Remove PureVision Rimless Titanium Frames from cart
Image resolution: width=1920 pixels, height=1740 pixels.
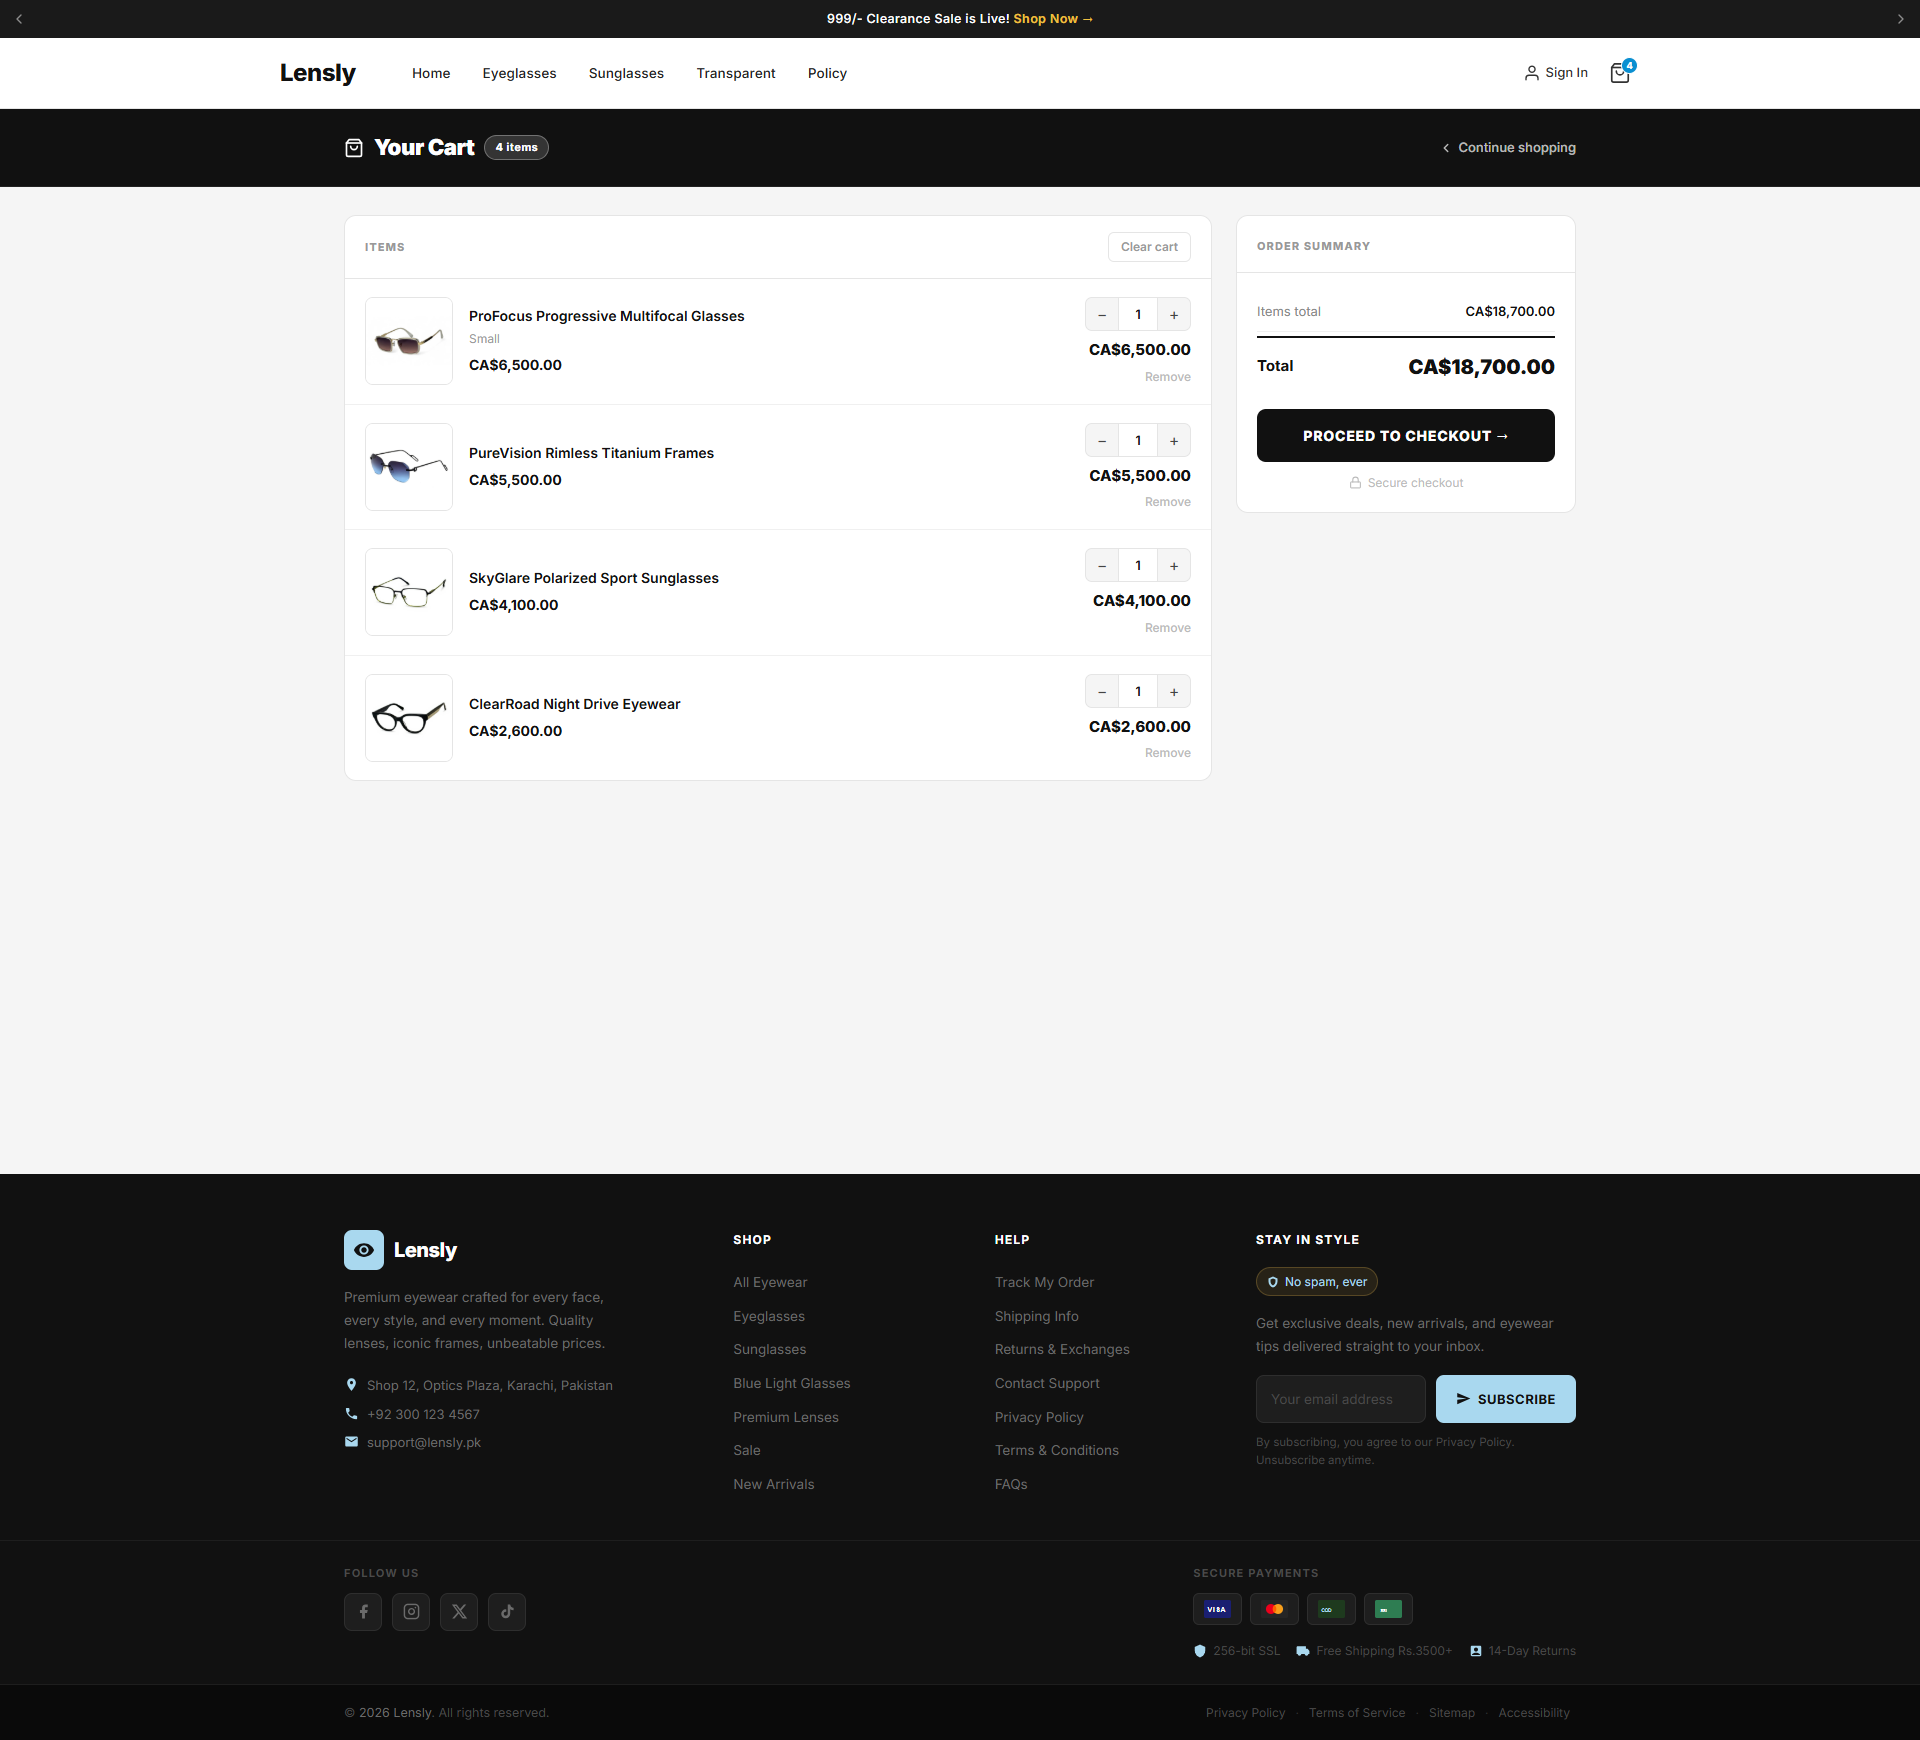coord(1167,502)
